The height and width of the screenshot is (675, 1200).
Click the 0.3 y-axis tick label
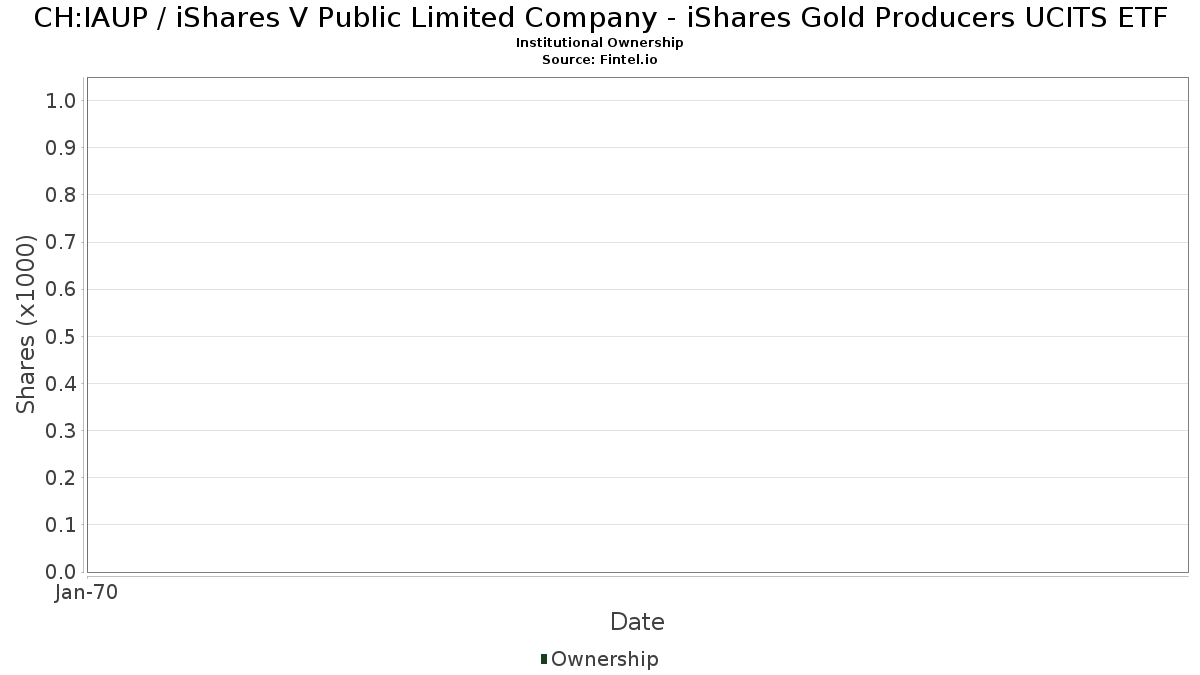(60, 431)
